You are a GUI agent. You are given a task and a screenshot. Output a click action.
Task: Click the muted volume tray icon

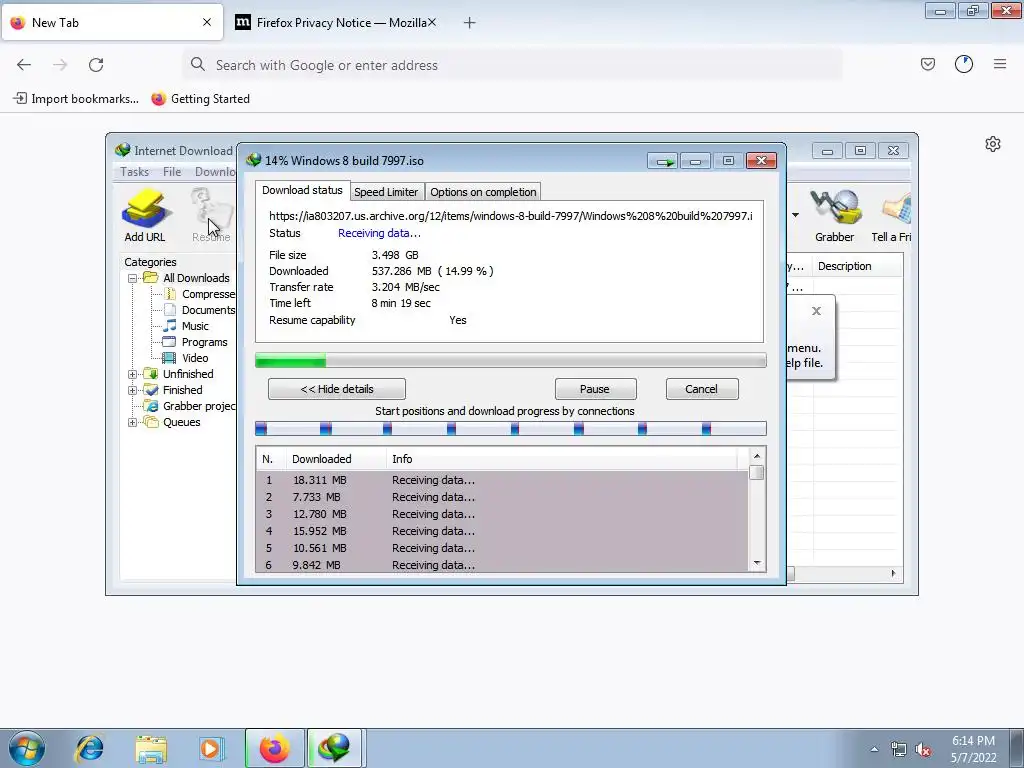click(x=923, y=750)
